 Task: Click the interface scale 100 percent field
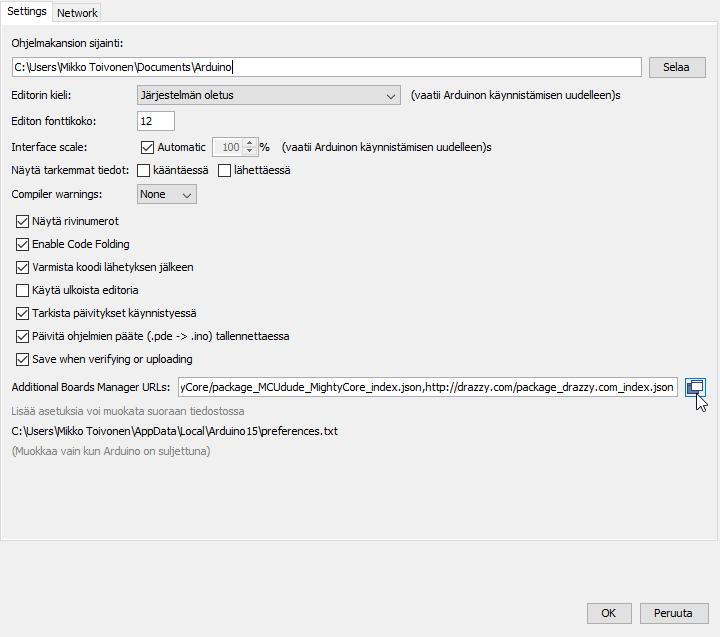pyautogui.click(x=229, y=147)
